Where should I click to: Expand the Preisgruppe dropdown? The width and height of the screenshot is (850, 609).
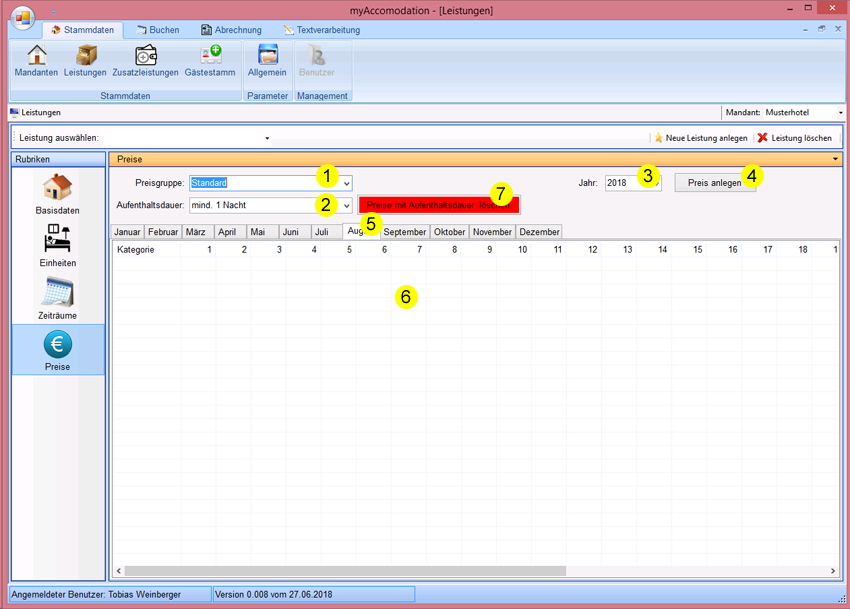coord(346,184)
